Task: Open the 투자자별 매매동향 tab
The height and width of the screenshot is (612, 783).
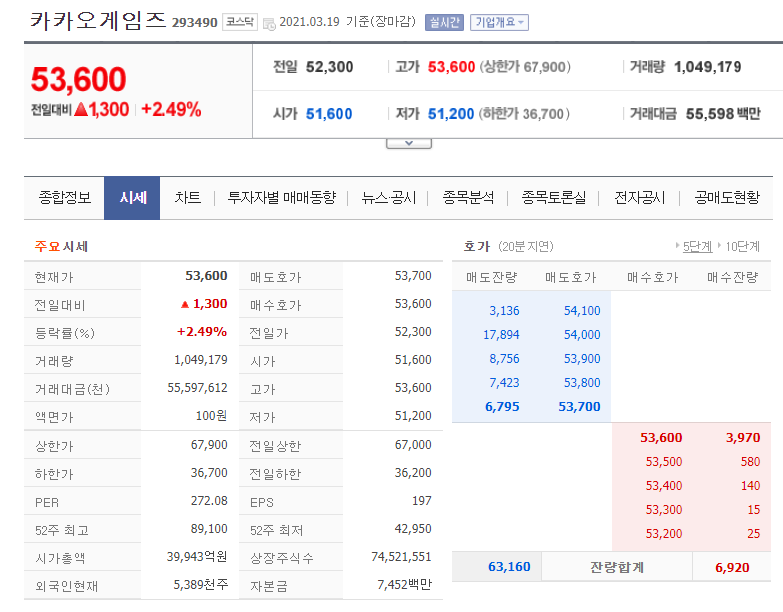Action: (x=282, y=198)
